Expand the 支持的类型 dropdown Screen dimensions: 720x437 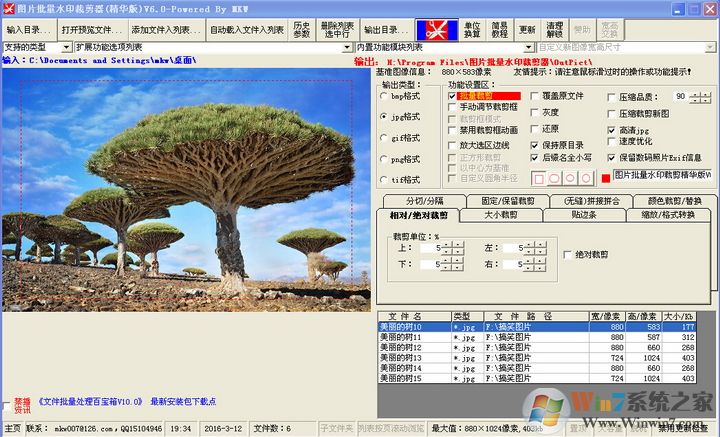click(x=68, y=47)
